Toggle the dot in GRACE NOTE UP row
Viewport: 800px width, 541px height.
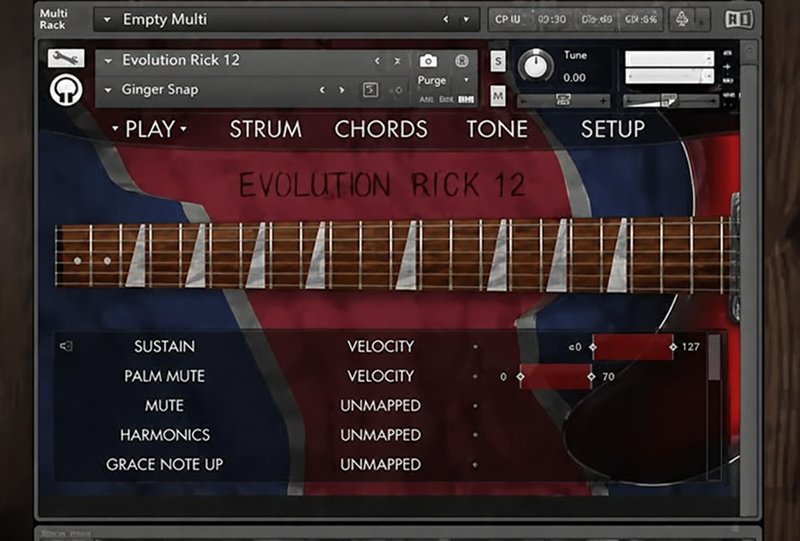click(x=475, y=464)
